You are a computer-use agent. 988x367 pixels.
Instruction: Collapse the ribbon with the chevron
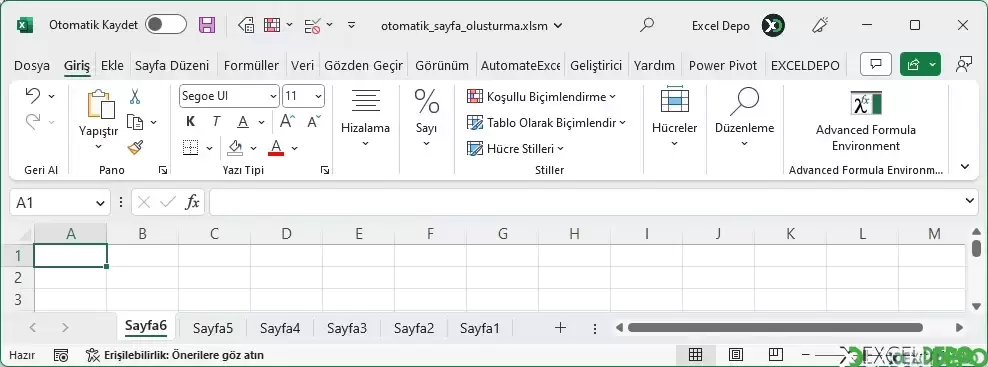click(x=965, y=167)
